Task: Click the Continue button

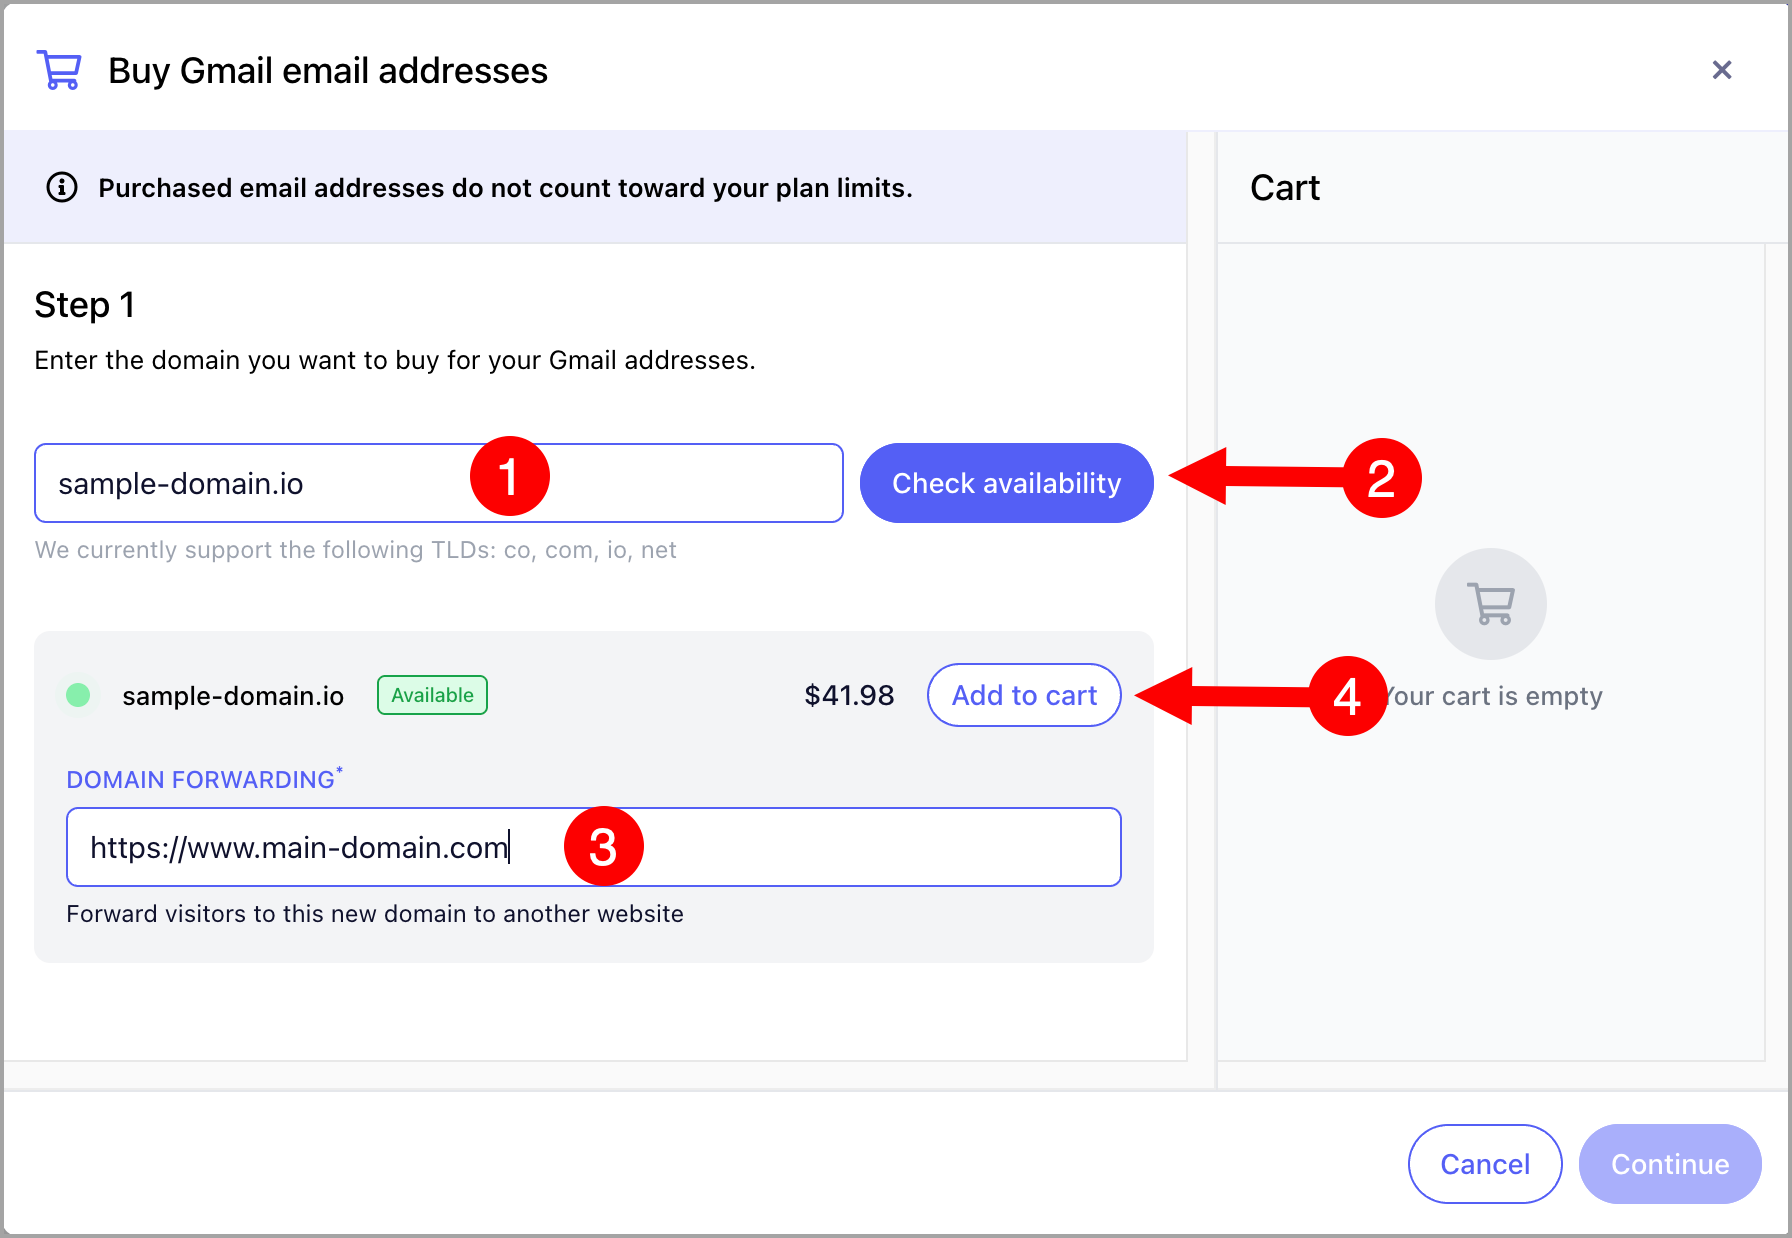Action: point(1670,1164)
